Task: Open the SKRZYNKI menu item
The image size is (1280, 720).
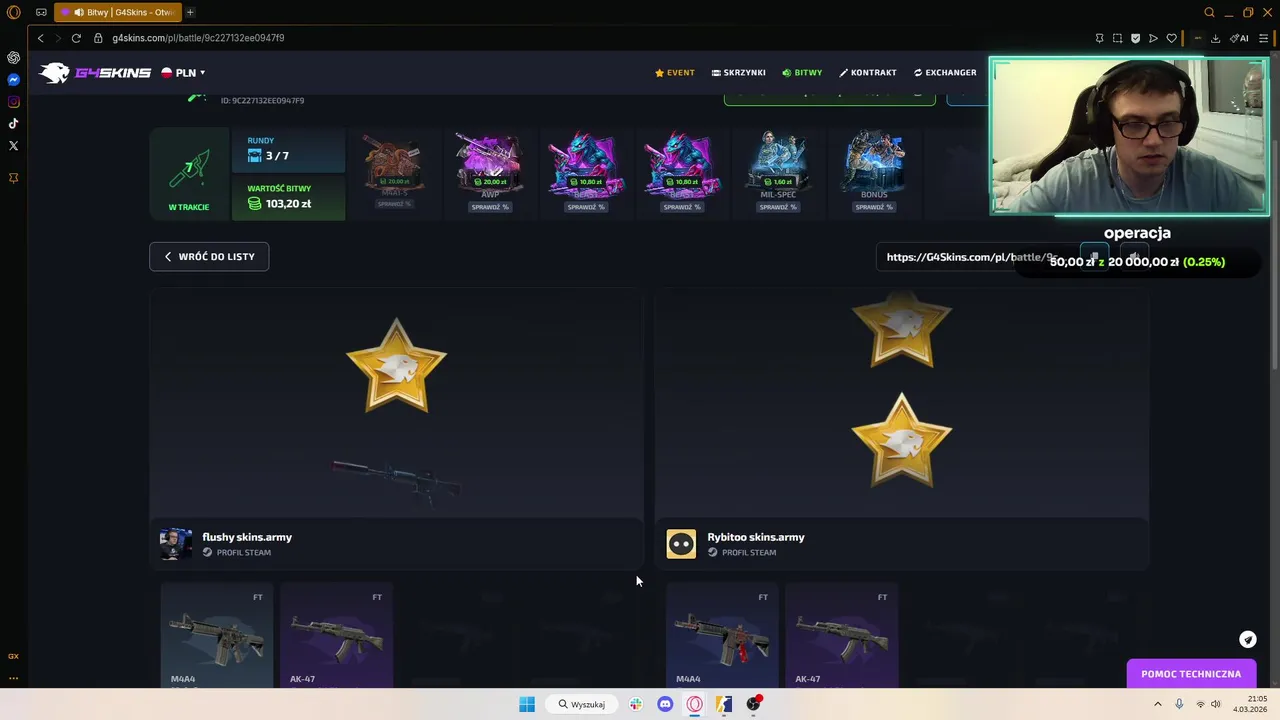Action: click(739, 73)
